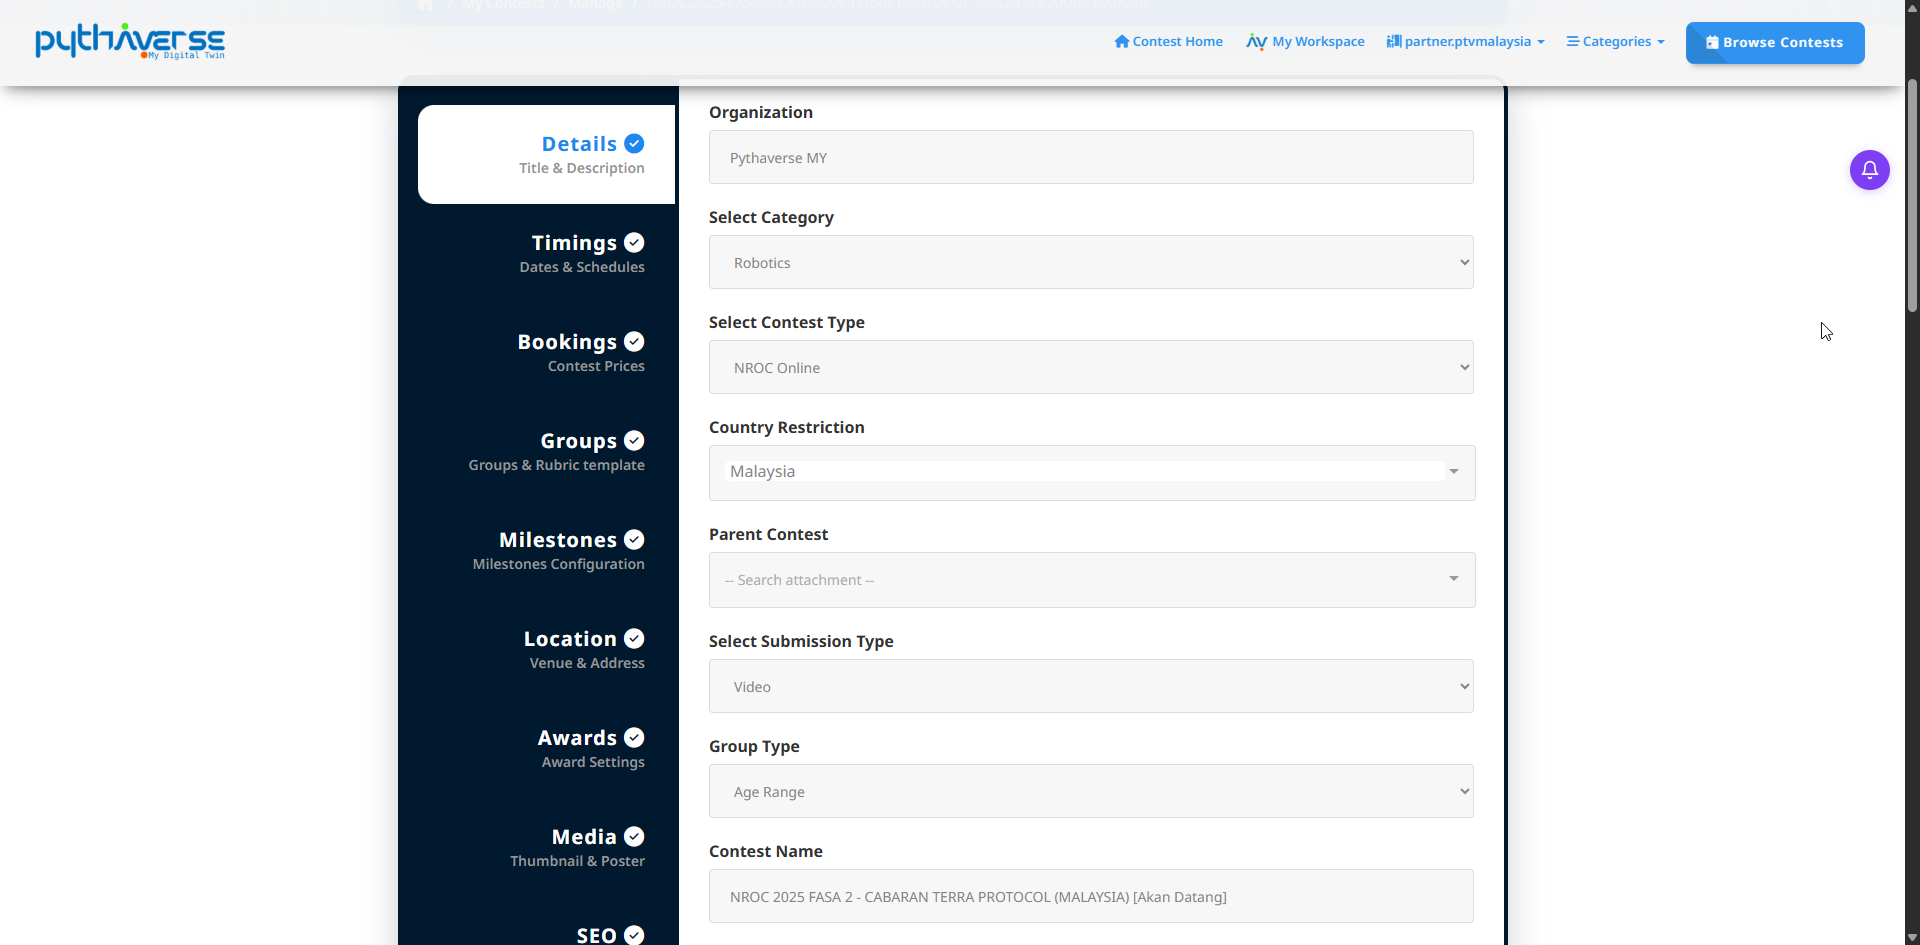Click the Browse Contests button
1920x945 pixels.
point(1775,42)
